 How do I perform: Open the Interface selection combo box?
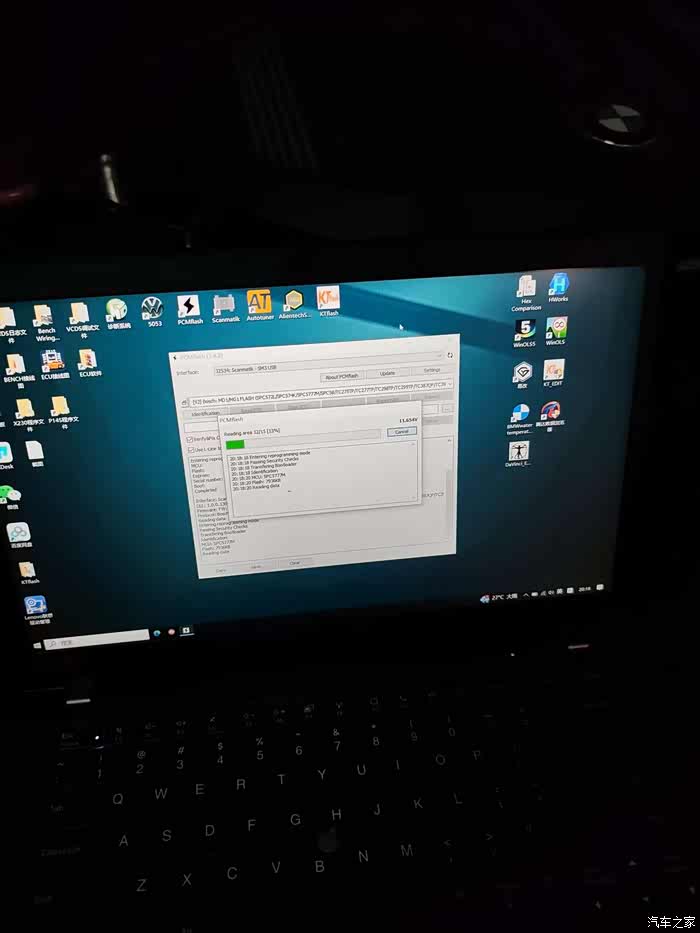330,364
